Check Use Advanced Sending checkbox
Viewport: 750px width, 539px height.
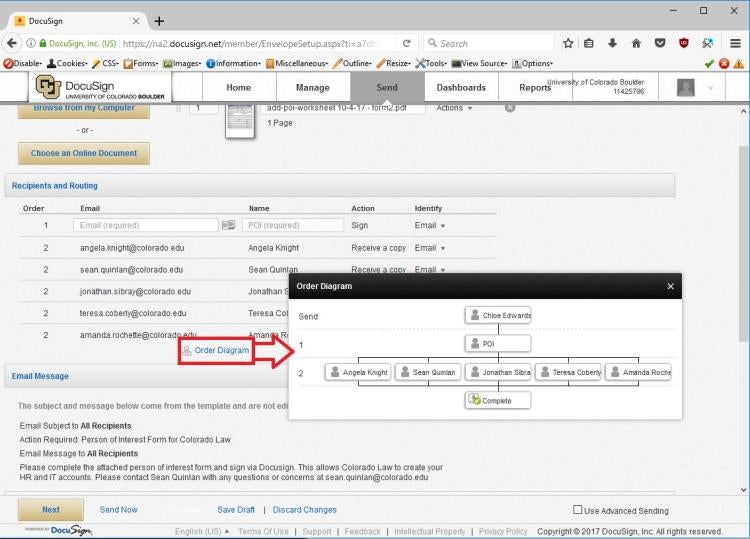578,510
